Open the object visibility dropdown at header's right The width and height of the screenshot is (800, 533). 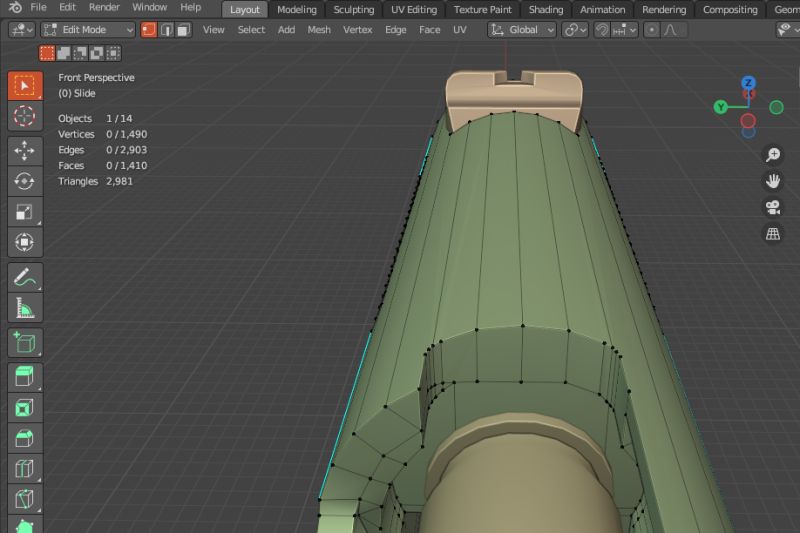[788, 30]
